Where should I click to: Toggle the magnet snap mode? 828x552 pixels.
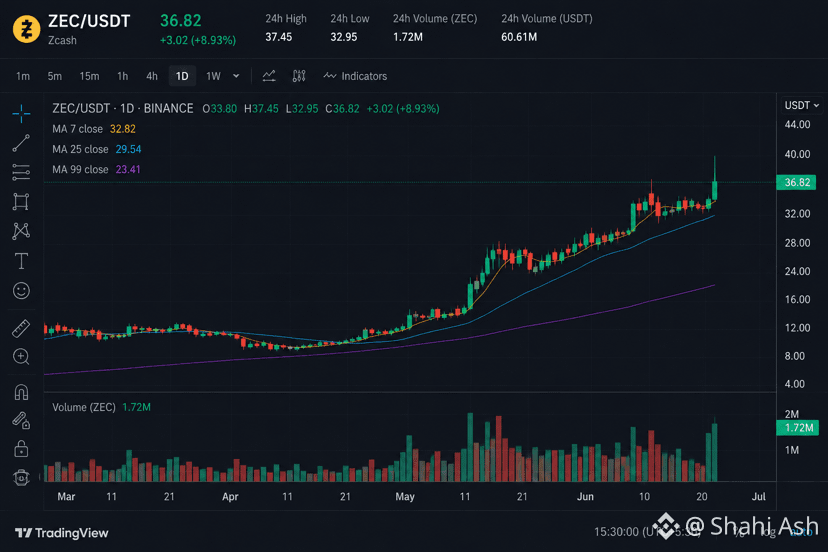coord(21,392)
